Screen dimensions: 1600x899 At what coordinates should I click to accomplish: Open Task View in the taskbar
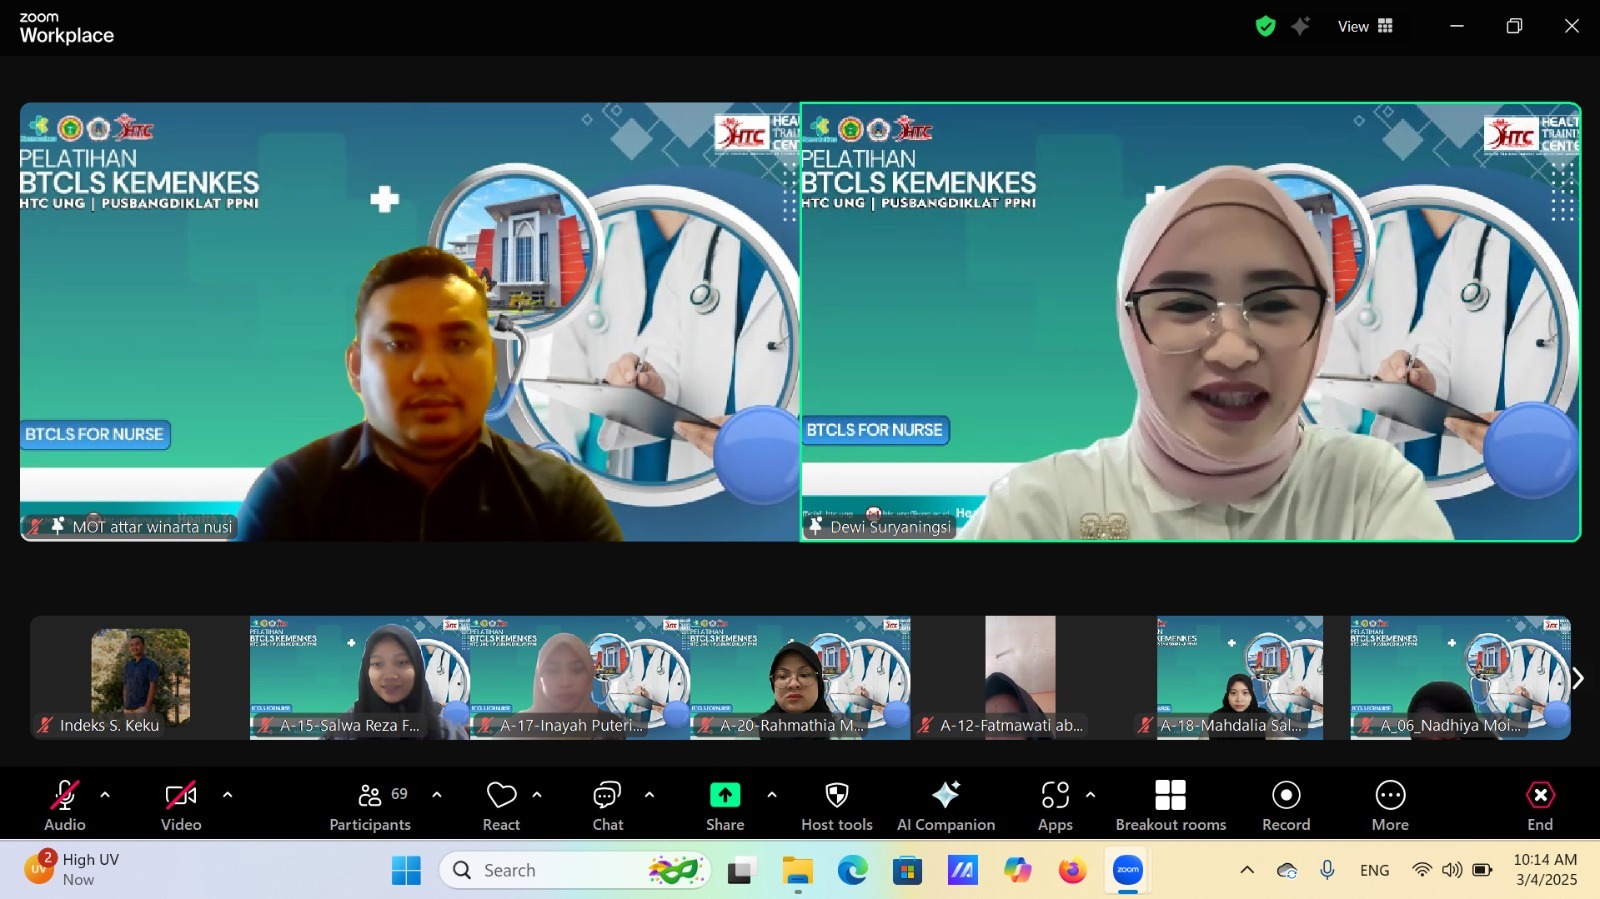click(740, 871)
